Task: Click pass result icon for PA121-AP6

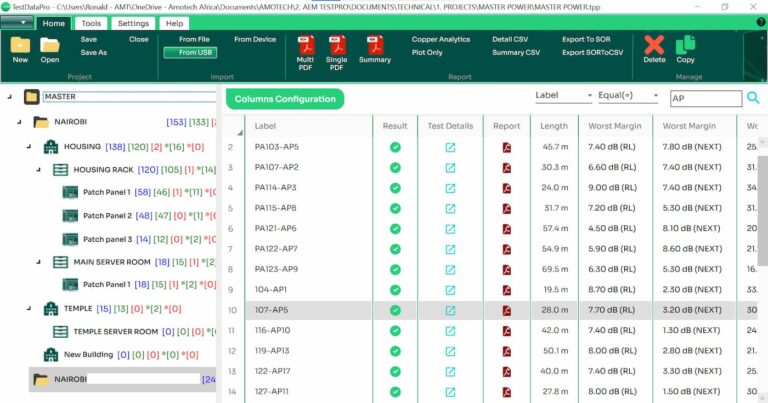Action: pyautogui.click(x=395, y=229)
